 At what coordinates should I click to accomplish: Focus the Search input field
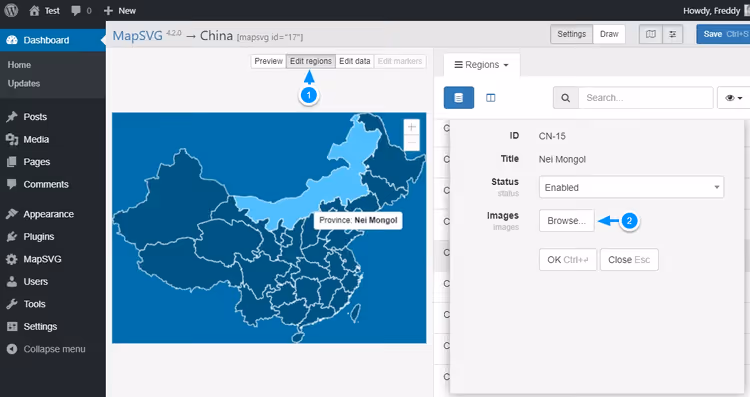(x=645, y=98)
